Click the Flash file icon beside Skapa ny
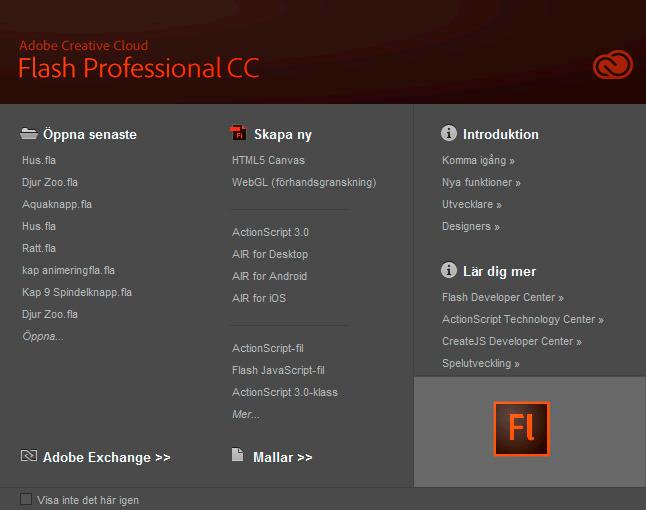This screenshot has height=510, width=646. (238, 133)
